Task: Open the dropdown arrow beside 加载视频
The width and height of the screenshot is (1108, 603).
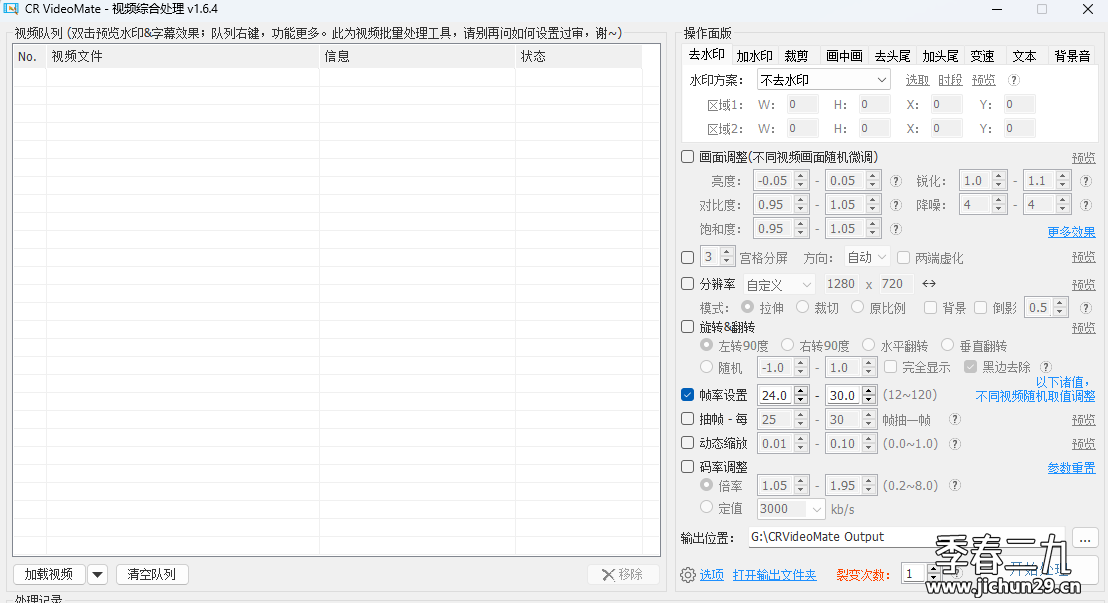Action: coord(98,575)
